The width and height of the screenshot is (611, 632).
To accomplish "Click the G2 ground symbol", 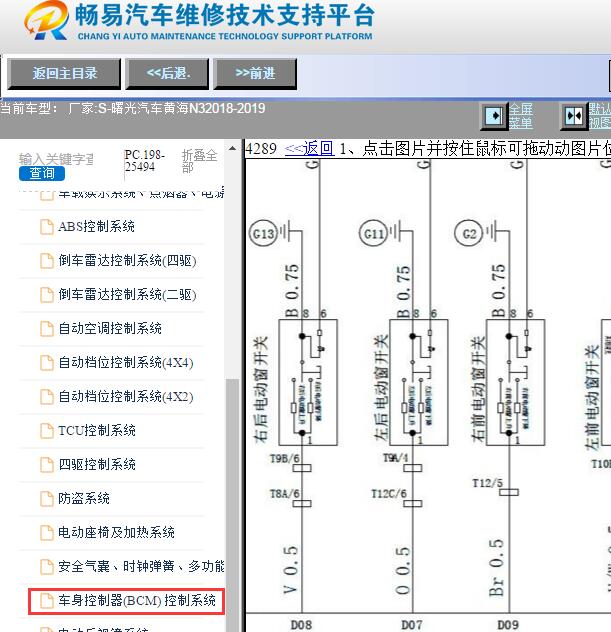I will click(469, 233).
